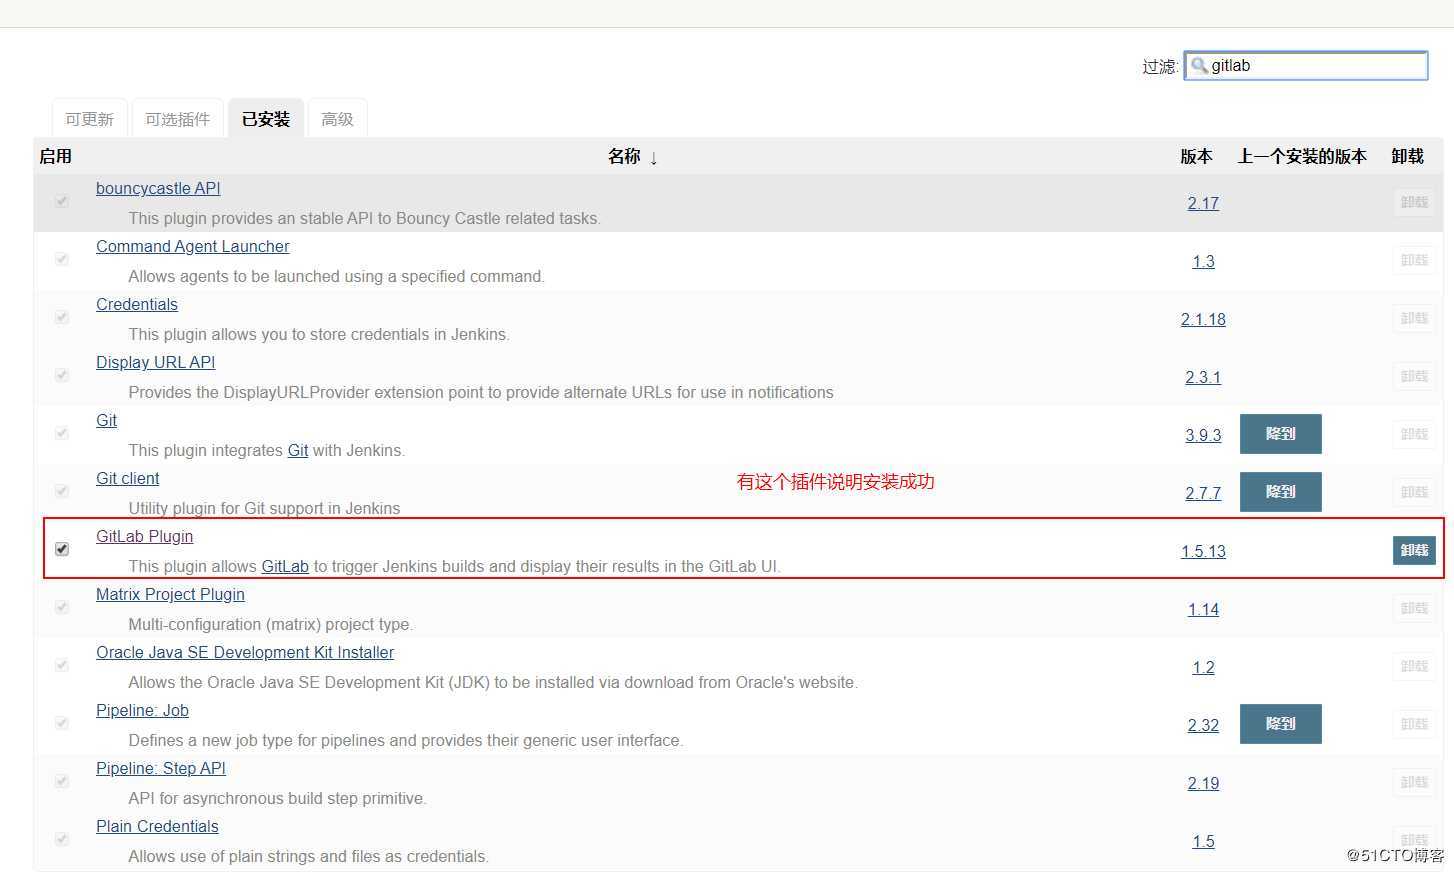Click 卸载 button for Matrix Project Plugin
Viewport: 1454px width, 872px height.
1414,608
